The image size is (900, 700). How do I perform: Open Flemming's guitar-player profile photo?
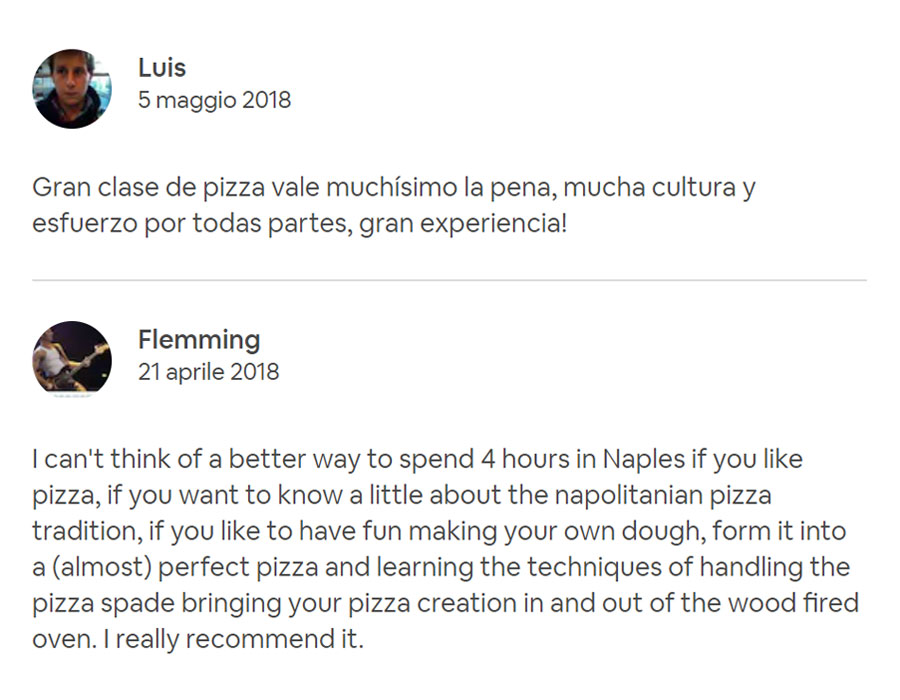(x=72, y=360)
